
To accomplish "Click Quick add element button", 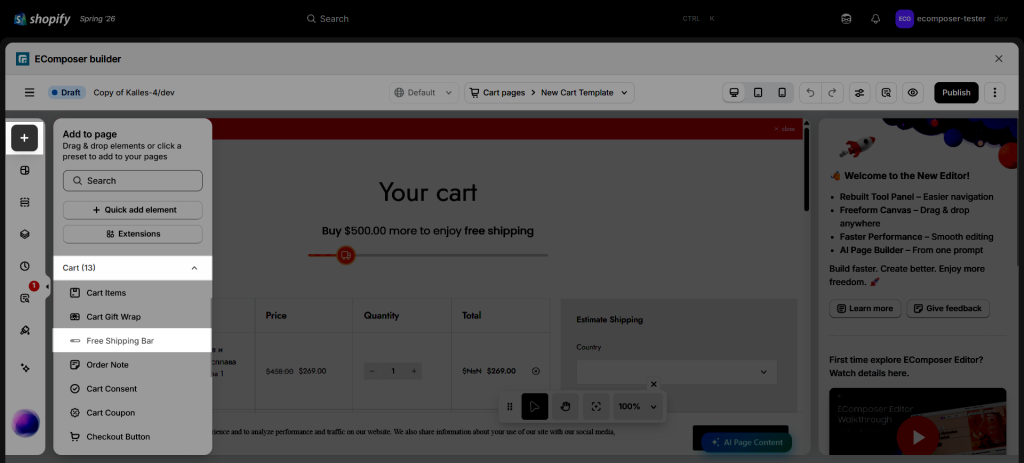I will point(133,210).
